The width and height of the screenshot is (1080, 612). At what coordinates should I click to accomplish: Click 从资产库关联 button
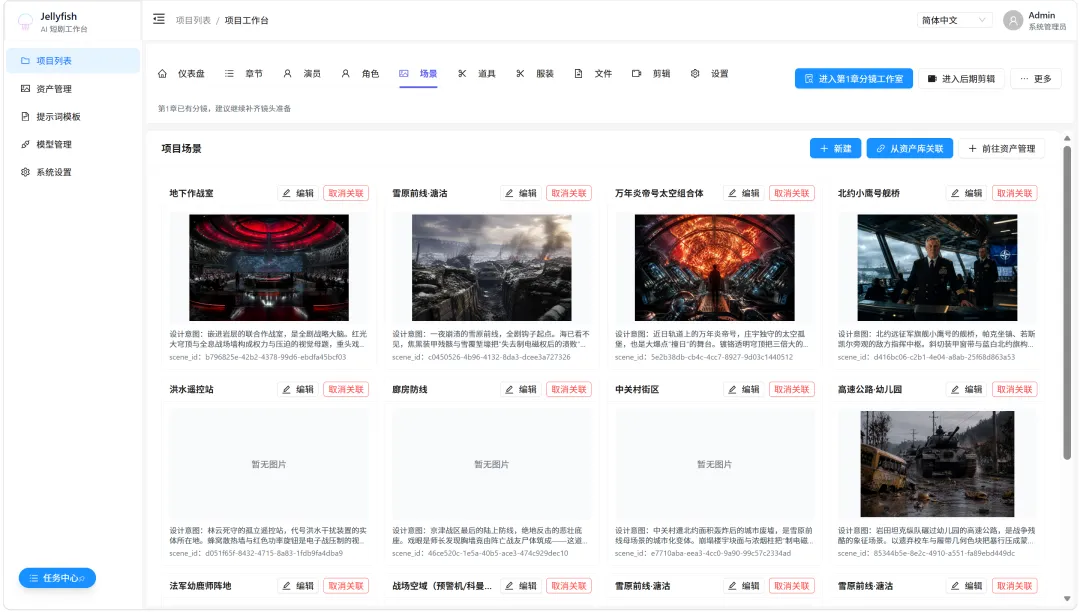pos(909,149)
